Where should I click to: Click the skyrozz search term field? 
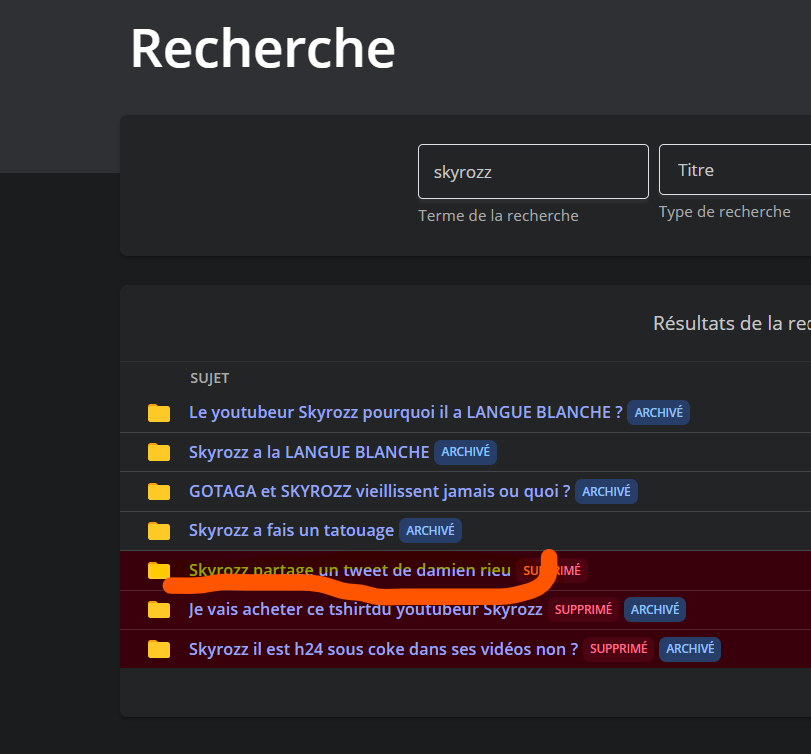tap(533, 172)
